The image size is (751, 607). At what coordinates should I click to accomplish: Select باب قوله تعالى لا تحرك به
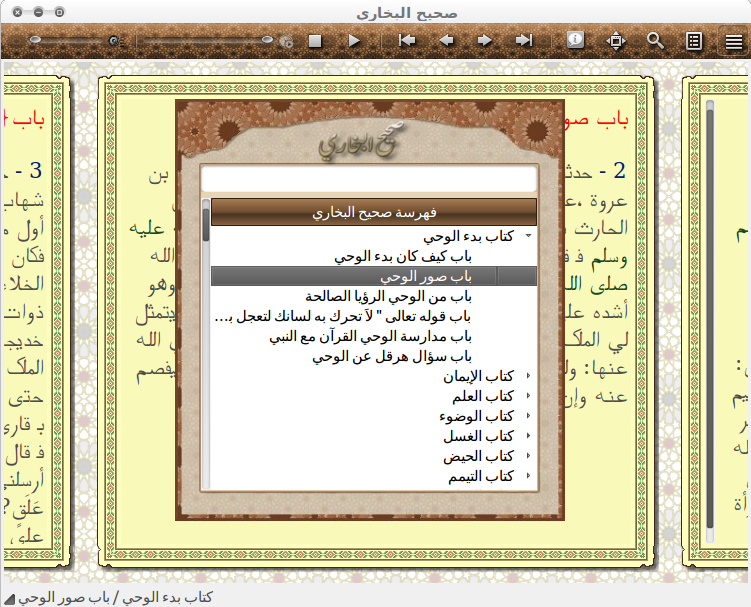point(343,317)
